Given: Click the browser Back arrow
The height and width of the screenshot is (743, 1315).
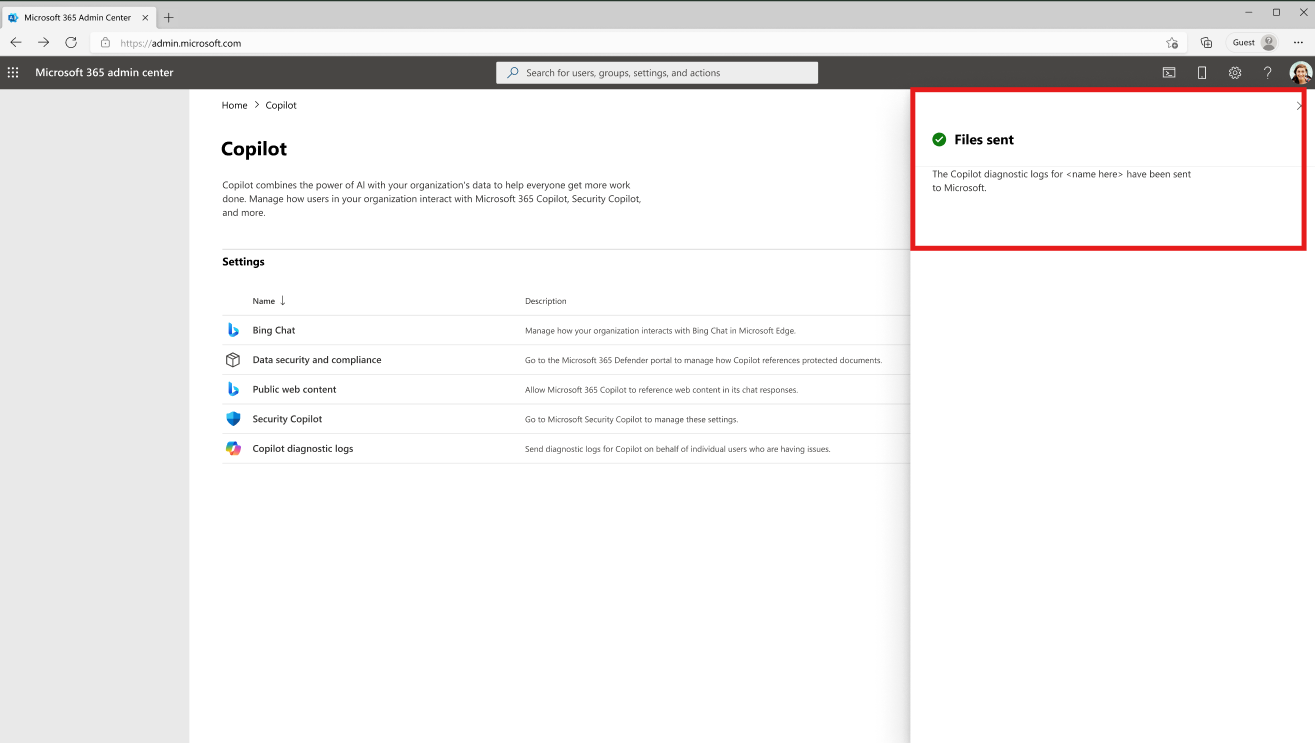Looking at the screenshot, I should click(x=16, y=43).
